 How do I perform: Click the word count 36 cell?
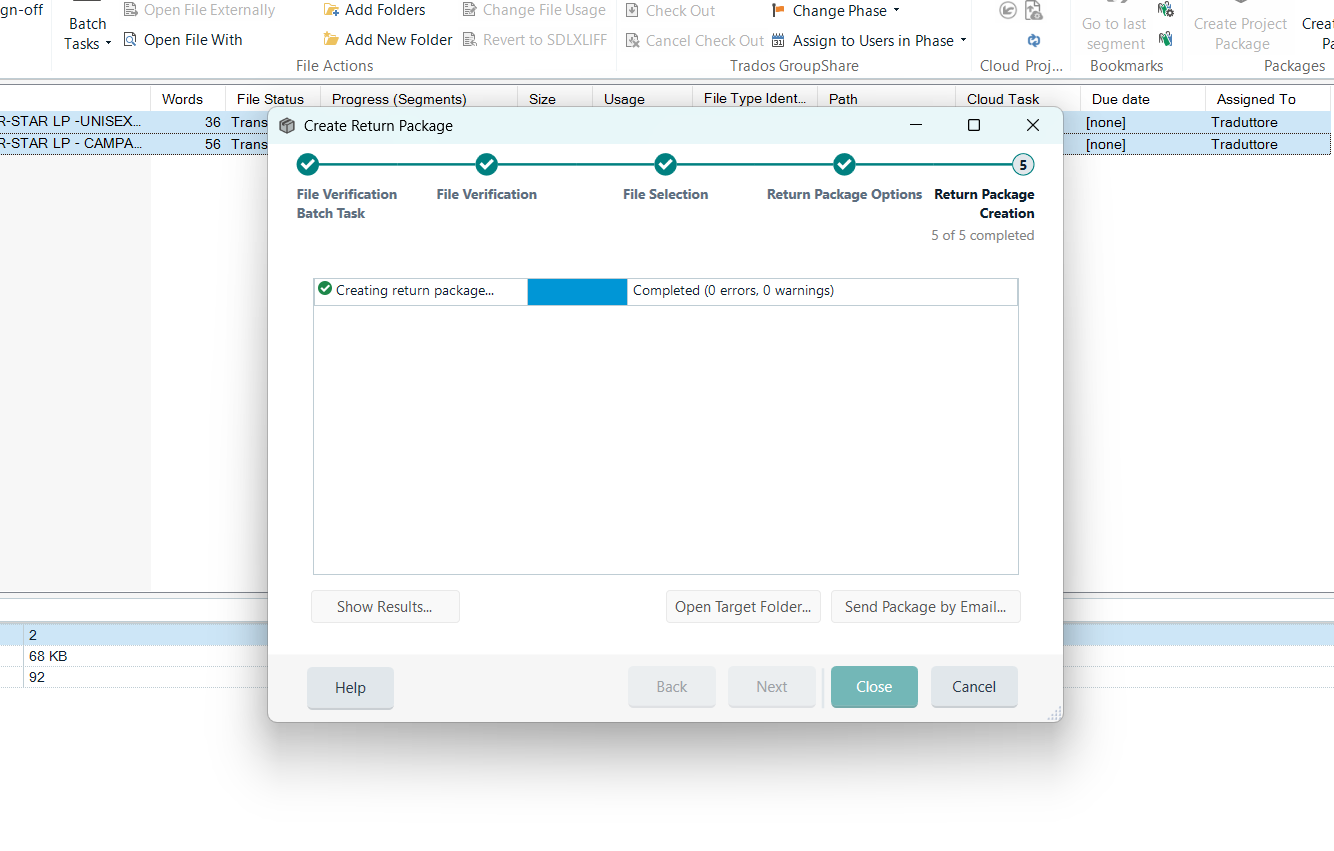click(212, 122)
